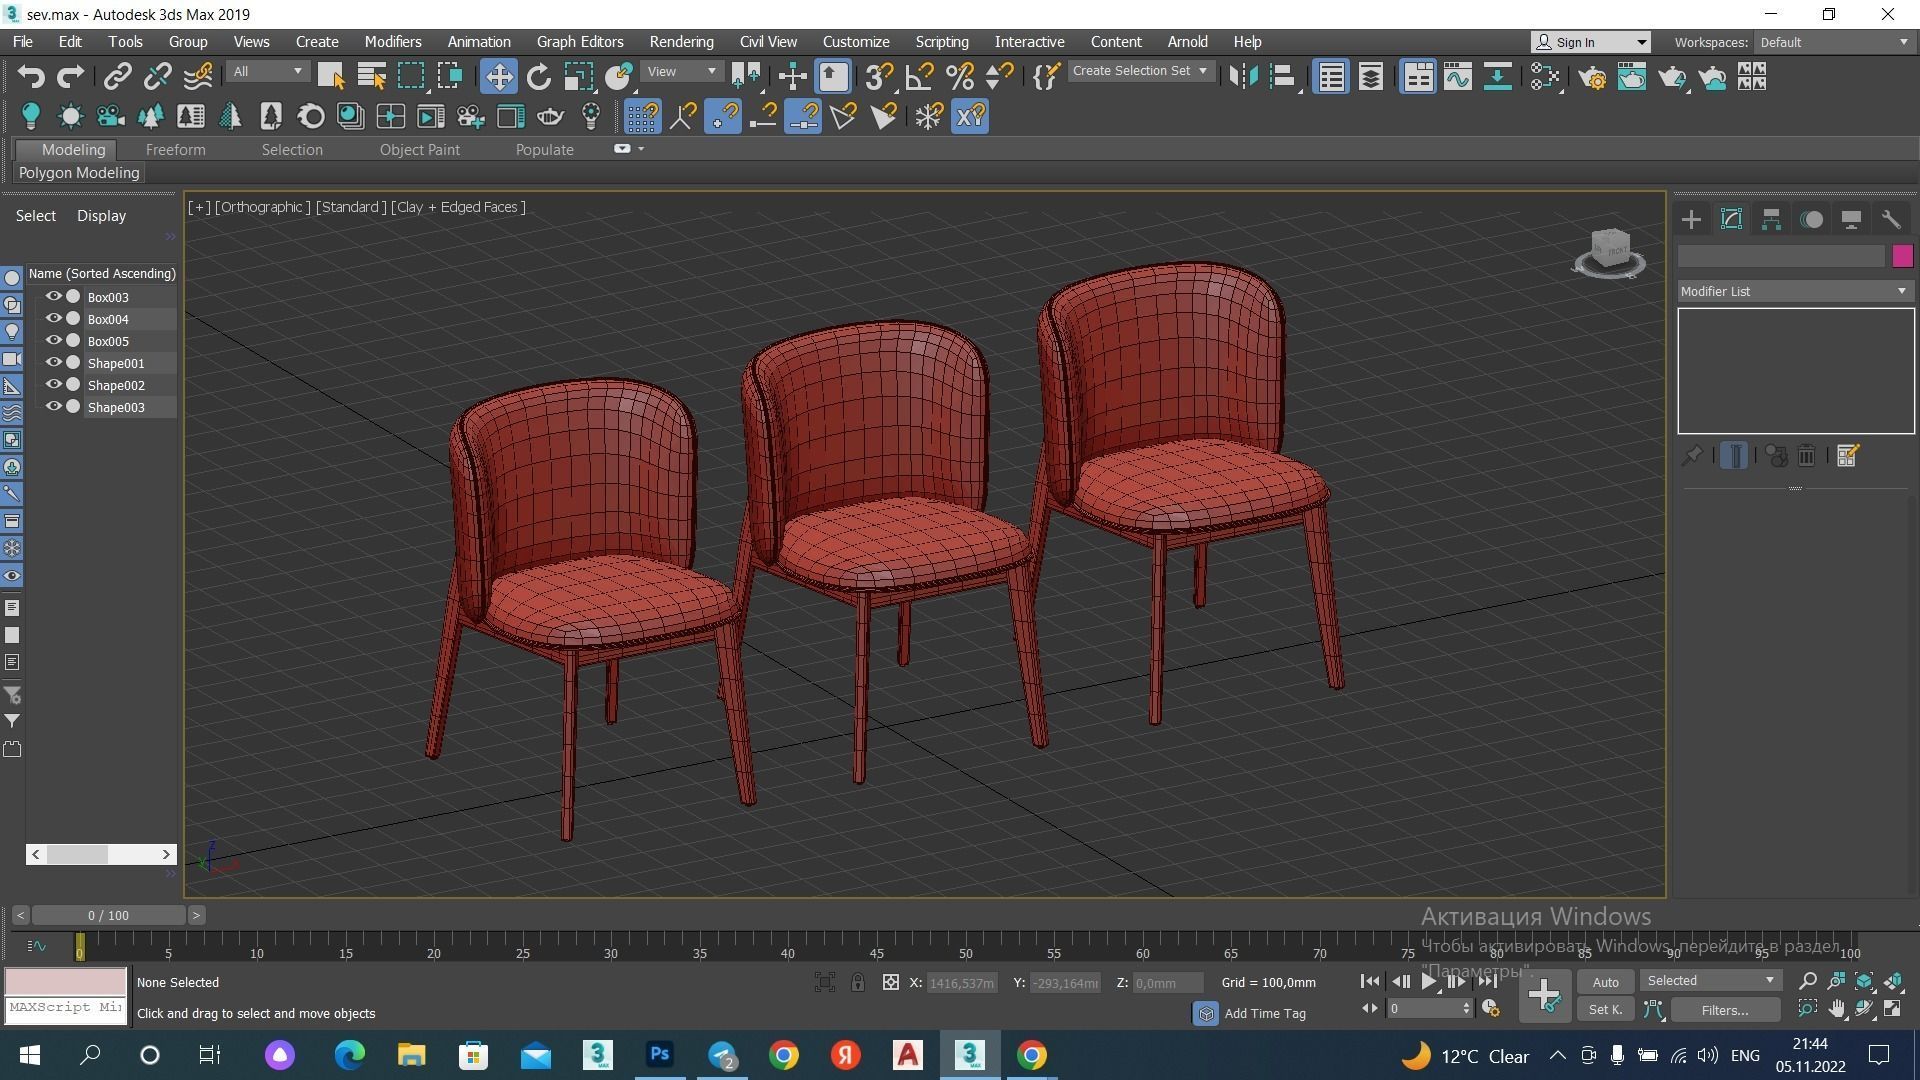The width and height of the screenshot is (1920, 1080).
Task: Open the Modify panel tab
Action: (1731, 220)
